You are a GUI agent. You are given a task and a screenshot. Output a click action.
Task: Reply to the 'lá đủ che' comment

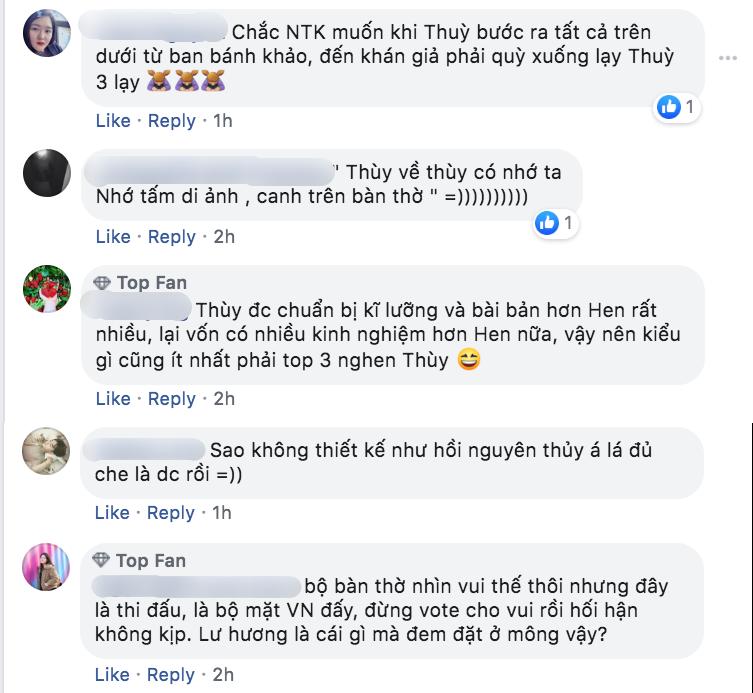pos(170,513)
